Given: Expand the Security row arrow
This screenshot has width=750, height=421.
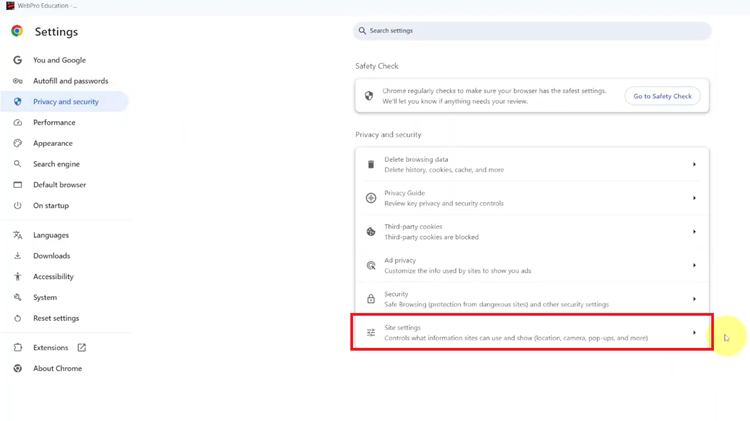Looking at the screenshot, I should click(694, 299).
